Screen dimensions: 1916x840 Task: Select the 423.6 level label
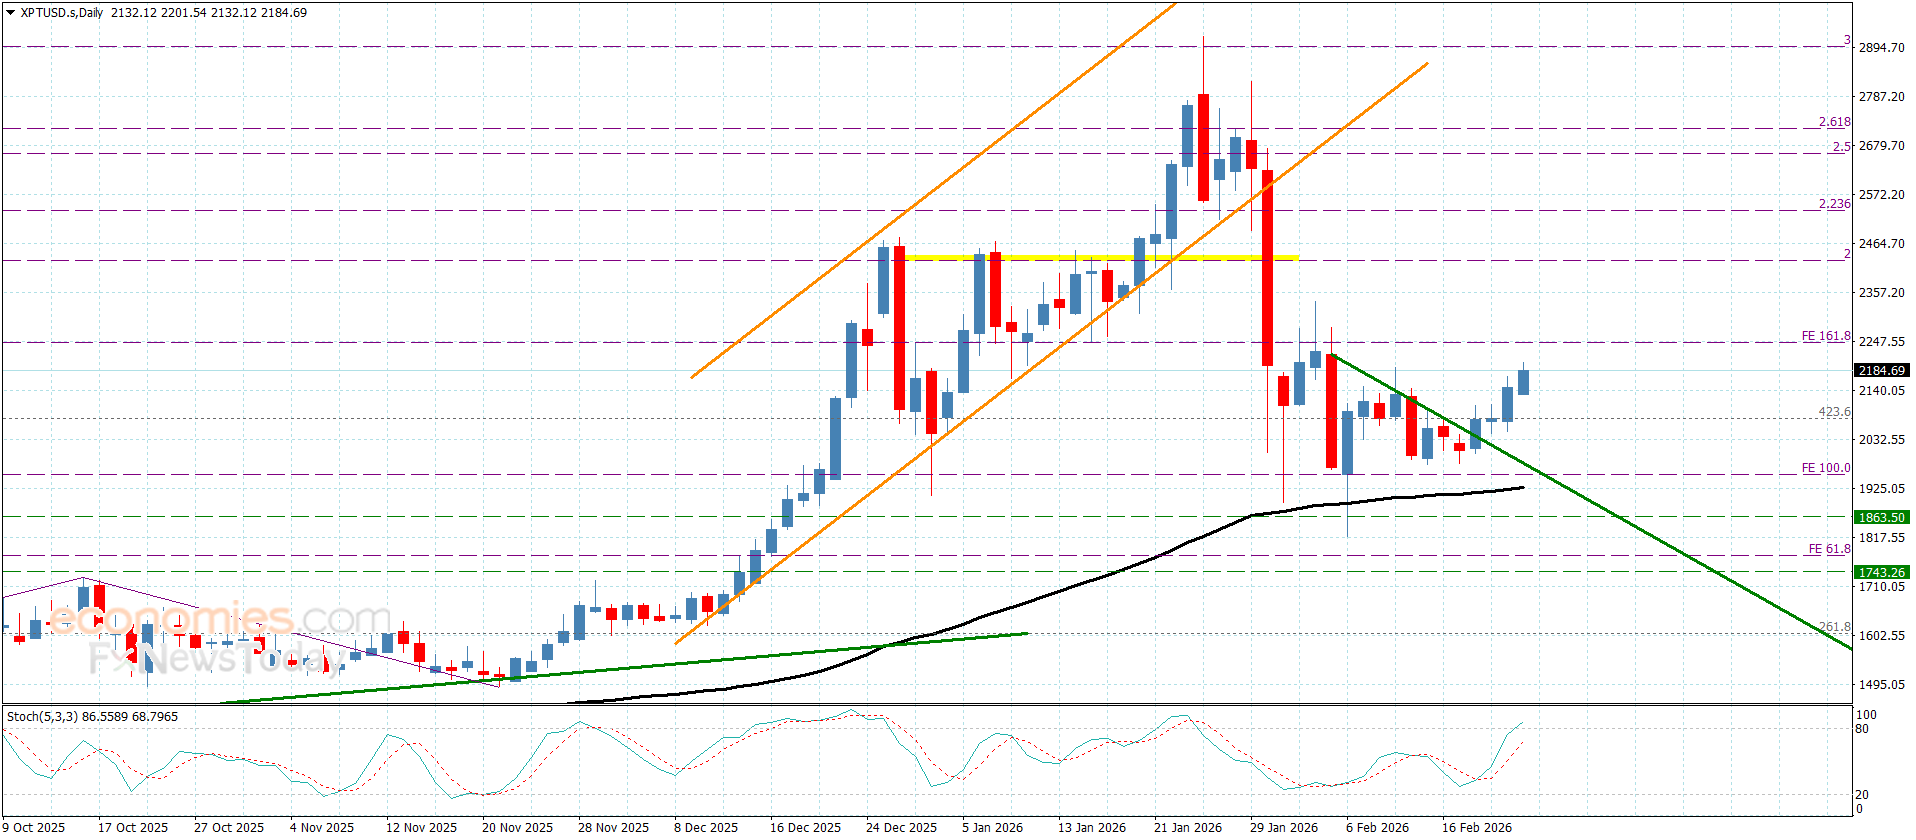click(1834, 412)
